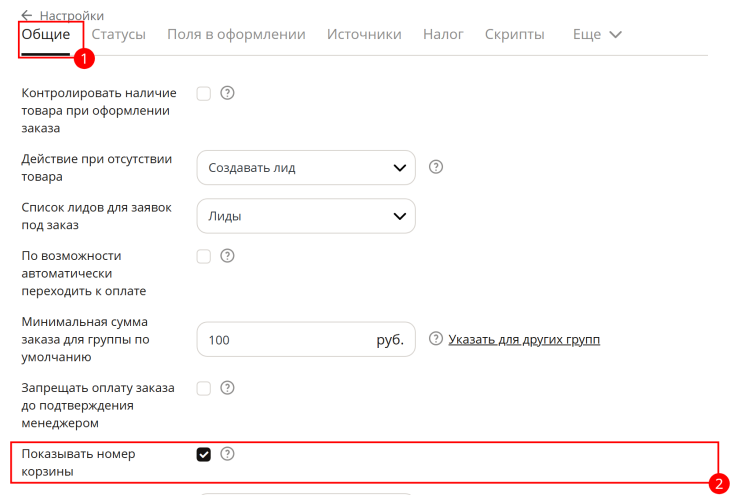Image resolution: width=740 pixels, height=504 pixels.
Task: Click the Минимальная сумма заказа label
Action: [85, 339]
